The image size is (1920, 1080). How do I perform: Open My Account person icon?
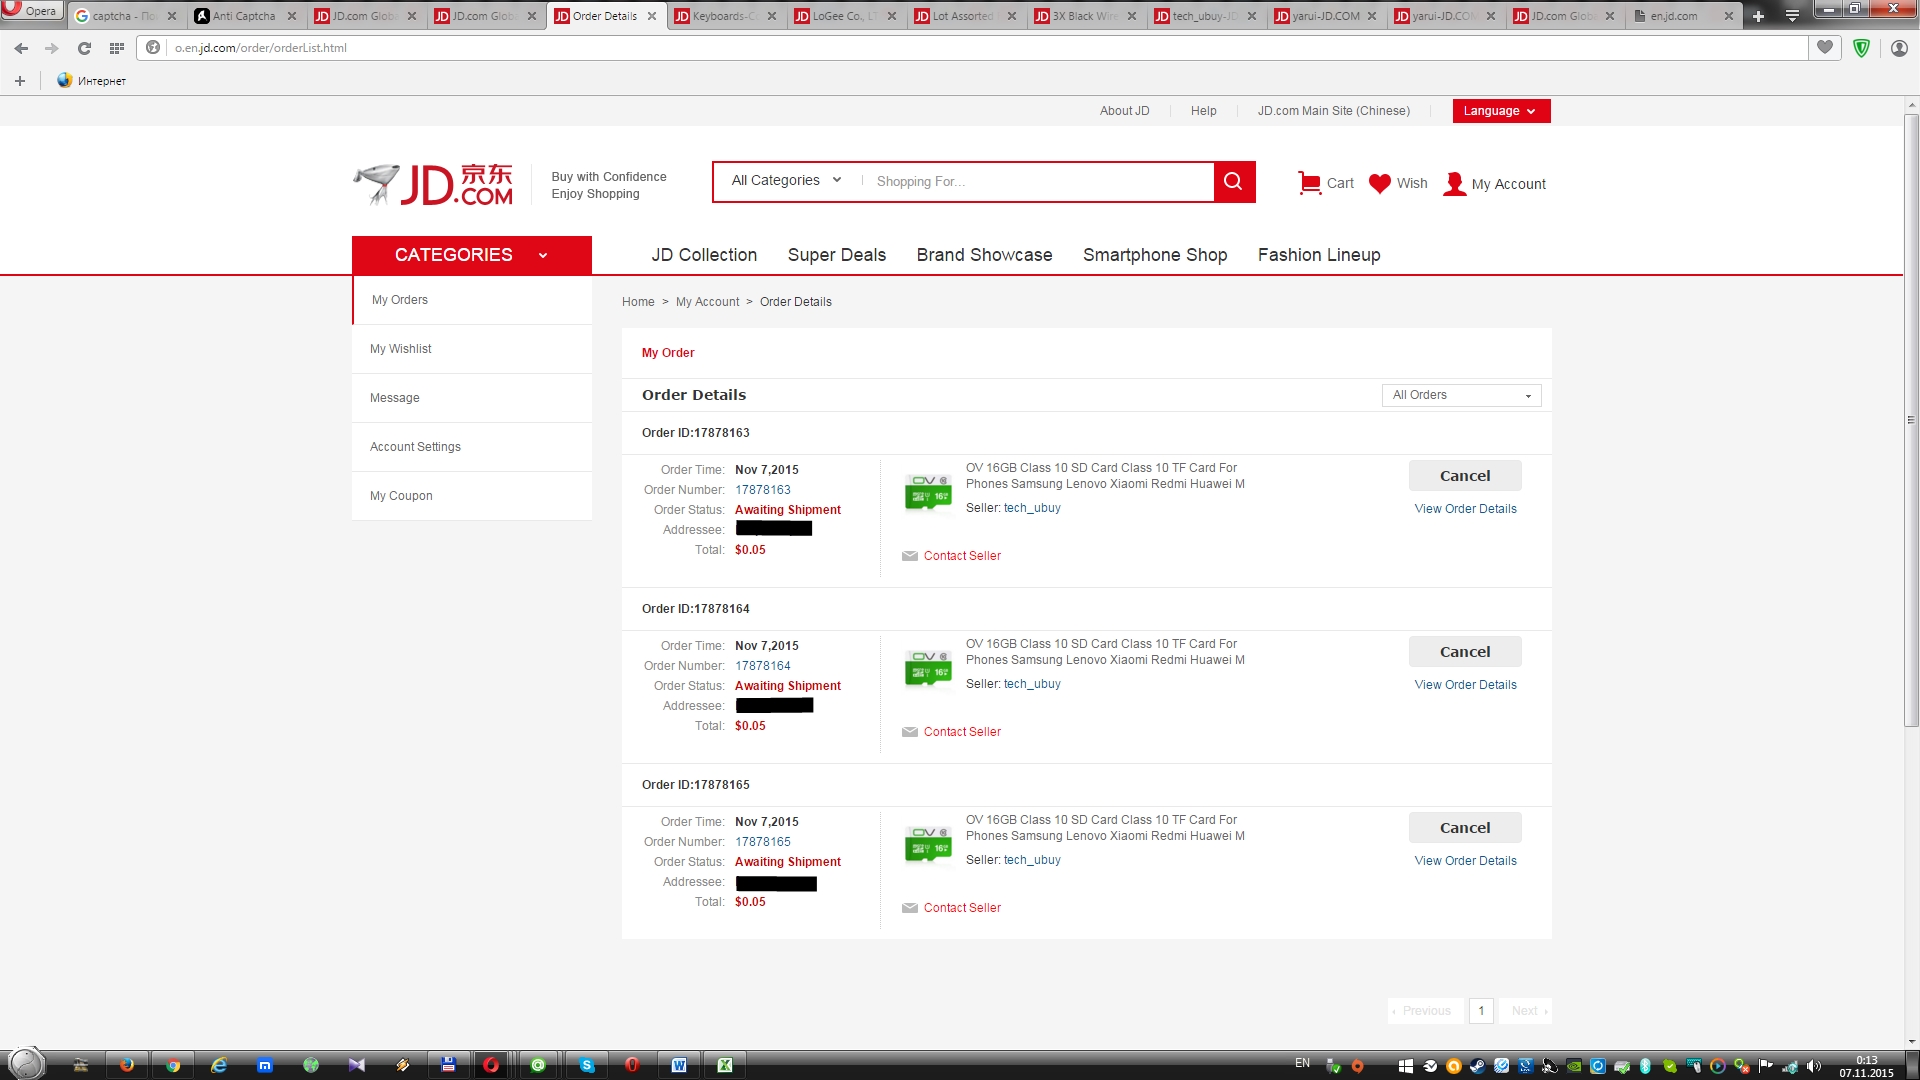click(x=1455, y=183)
